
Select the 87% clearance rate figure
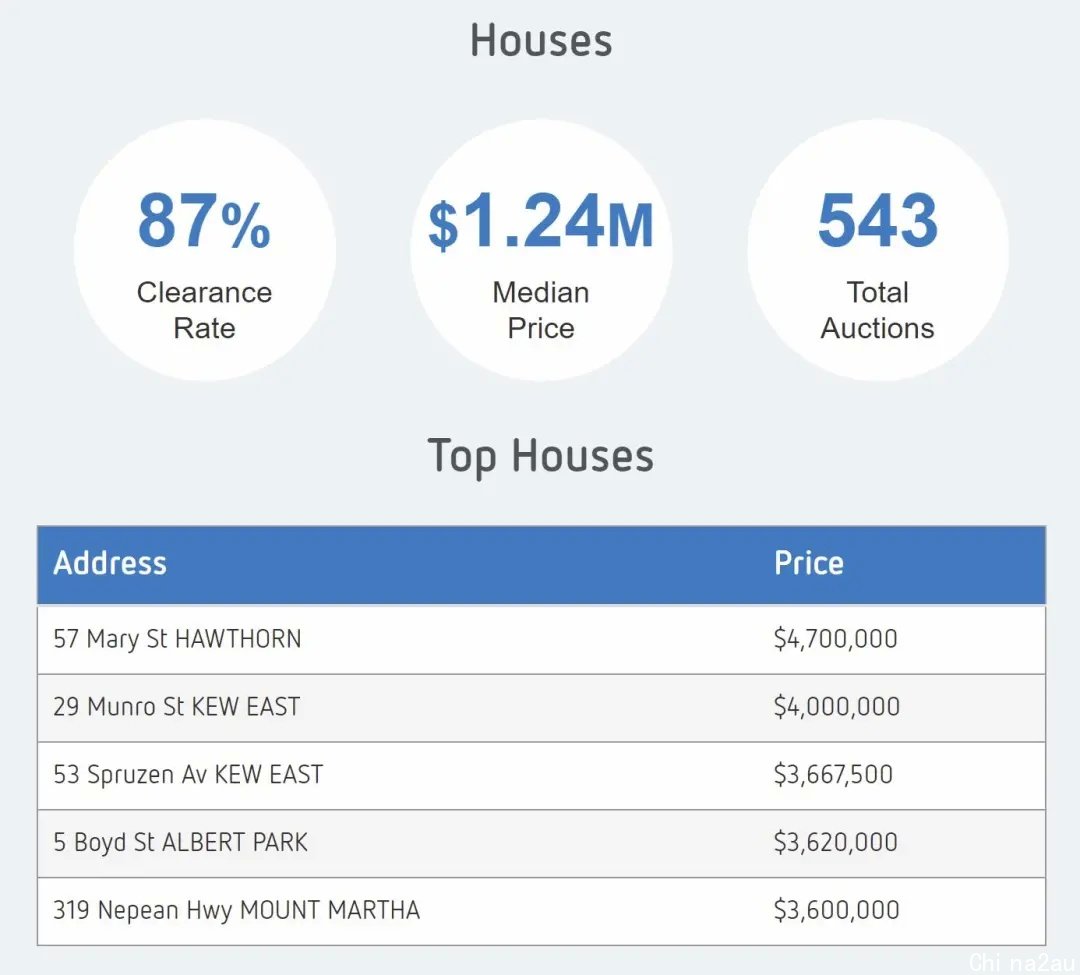tap(204, 220)
